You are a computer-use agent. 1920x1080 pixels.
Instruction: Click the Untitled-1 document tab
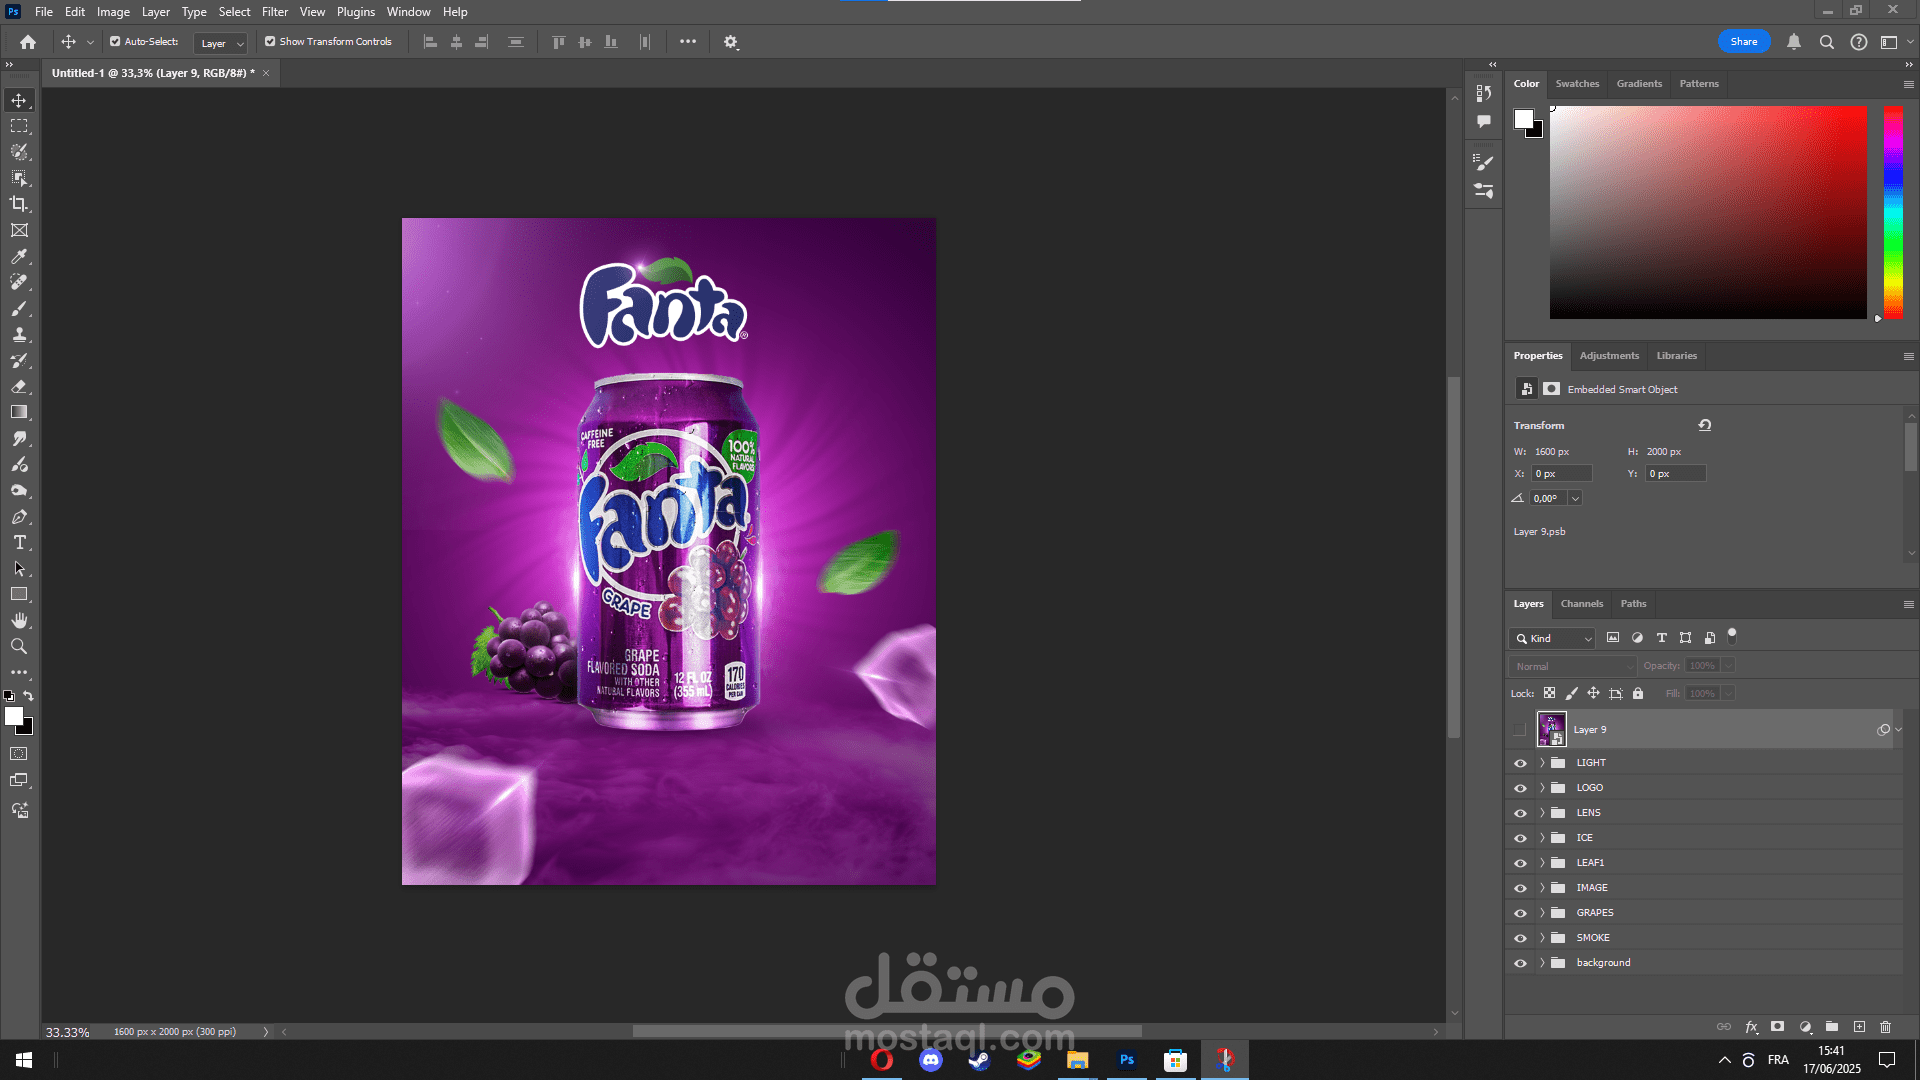click(153, 73)
